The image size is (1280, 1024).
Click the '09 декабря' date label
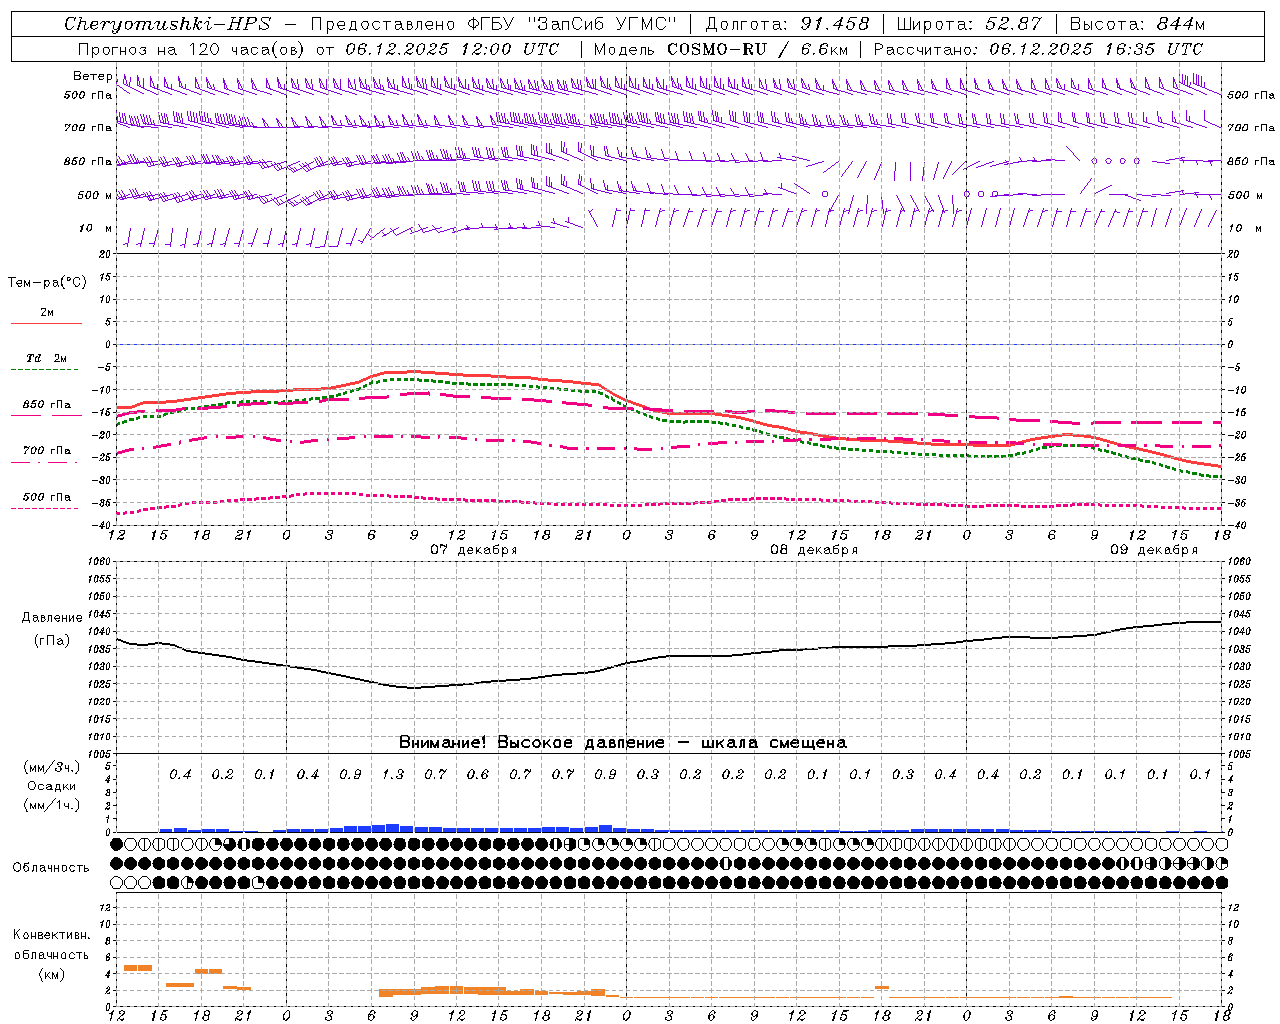click(x=1154, y=550)
